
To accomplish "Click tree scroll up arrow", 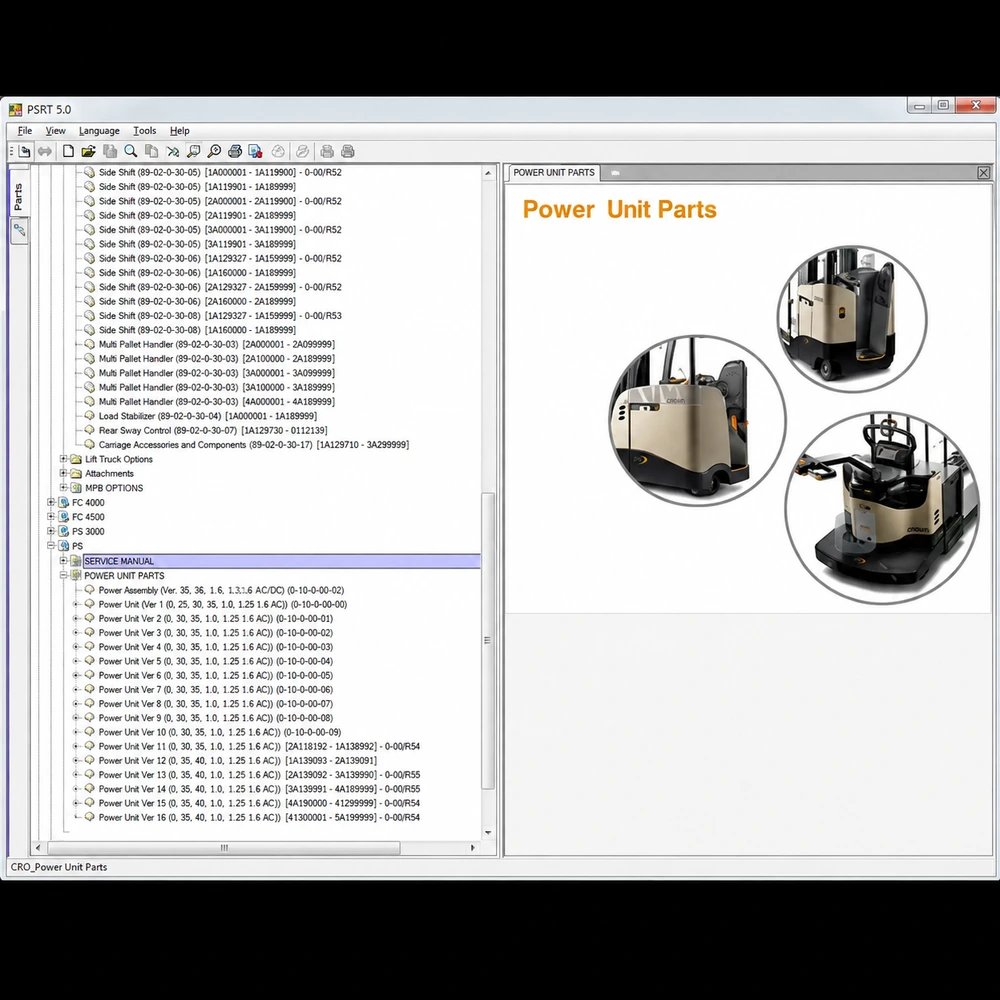I will coord(488,173).
